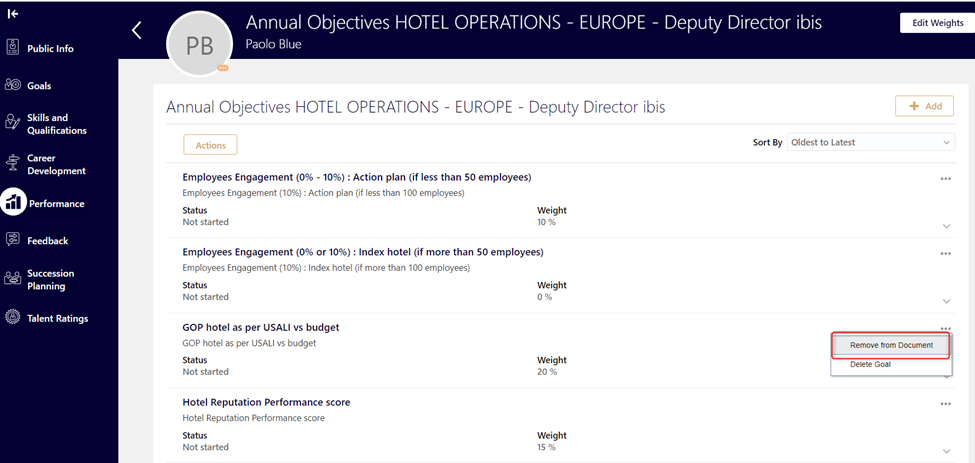
Task: Go back using the left chevron arrow
Action: click(x=137, y=30)
